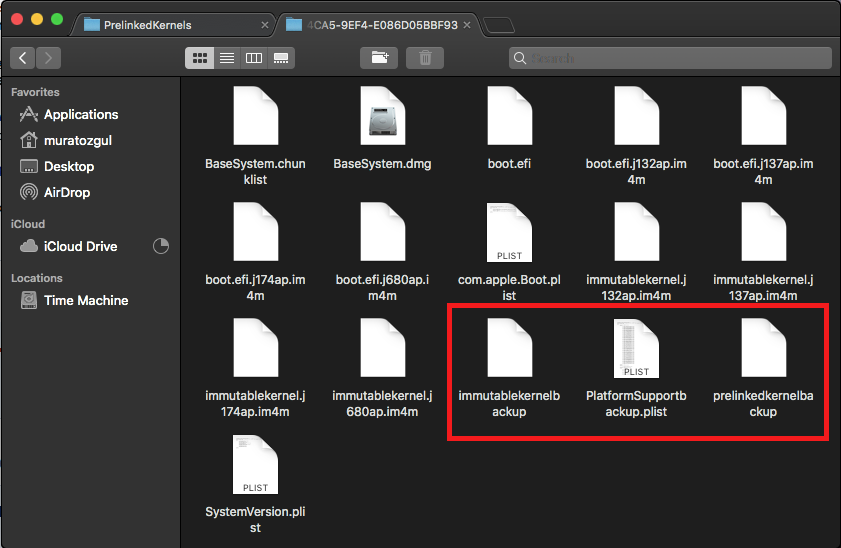Minimize the Finder window with the yellow button

[x=36, y=19]
